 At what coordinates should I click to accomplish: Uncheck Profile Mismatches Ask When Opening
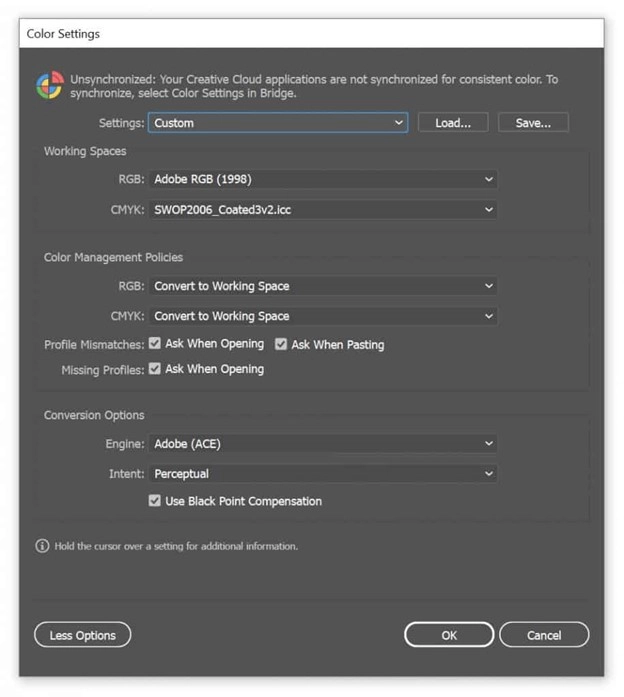155,343
